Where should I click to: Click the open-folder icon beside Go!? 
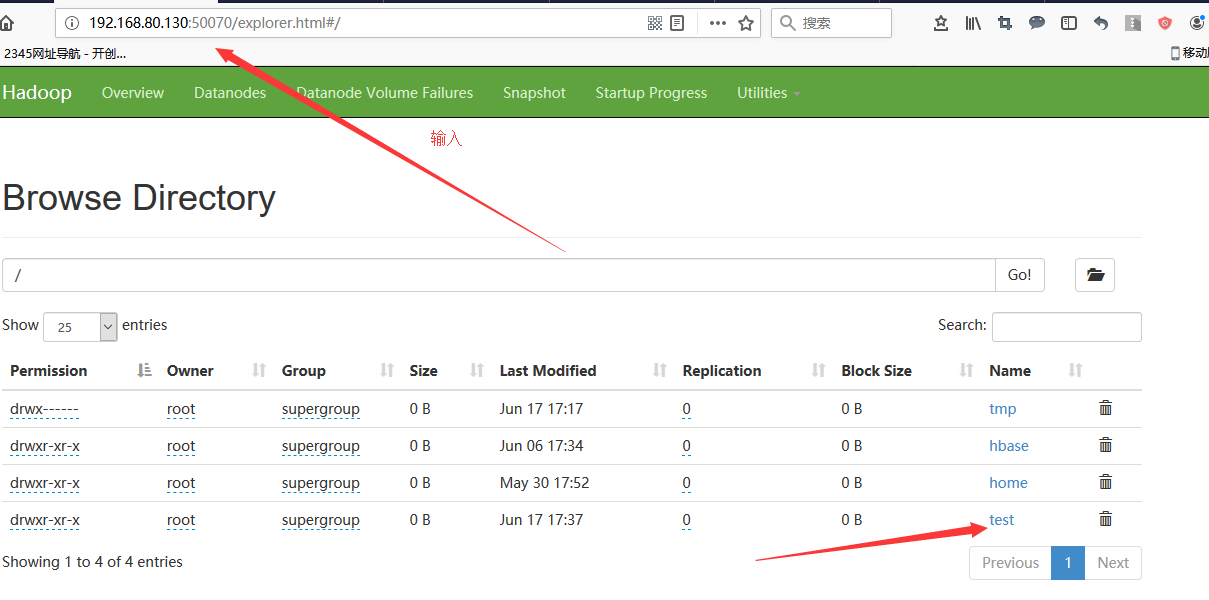(1095, 275)
